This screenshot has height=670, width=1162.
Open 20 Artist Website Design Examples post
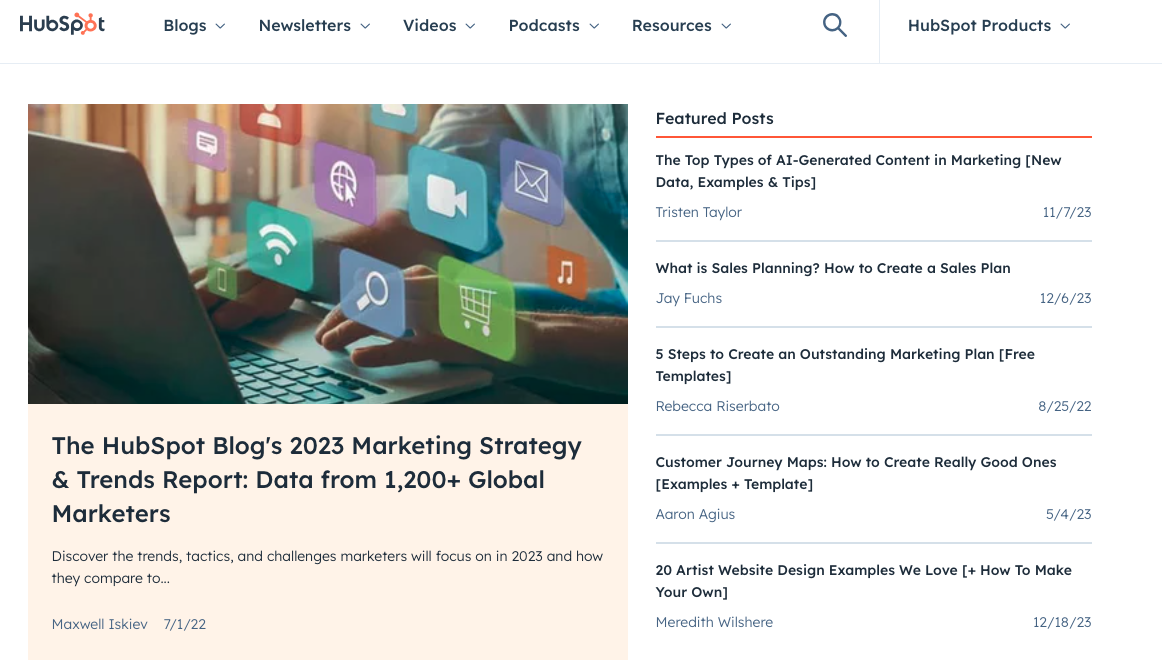pyautogui.click(x=863, y=581)
